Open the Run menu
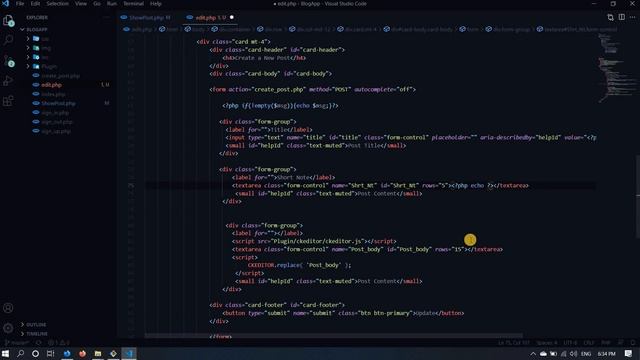 111,4
